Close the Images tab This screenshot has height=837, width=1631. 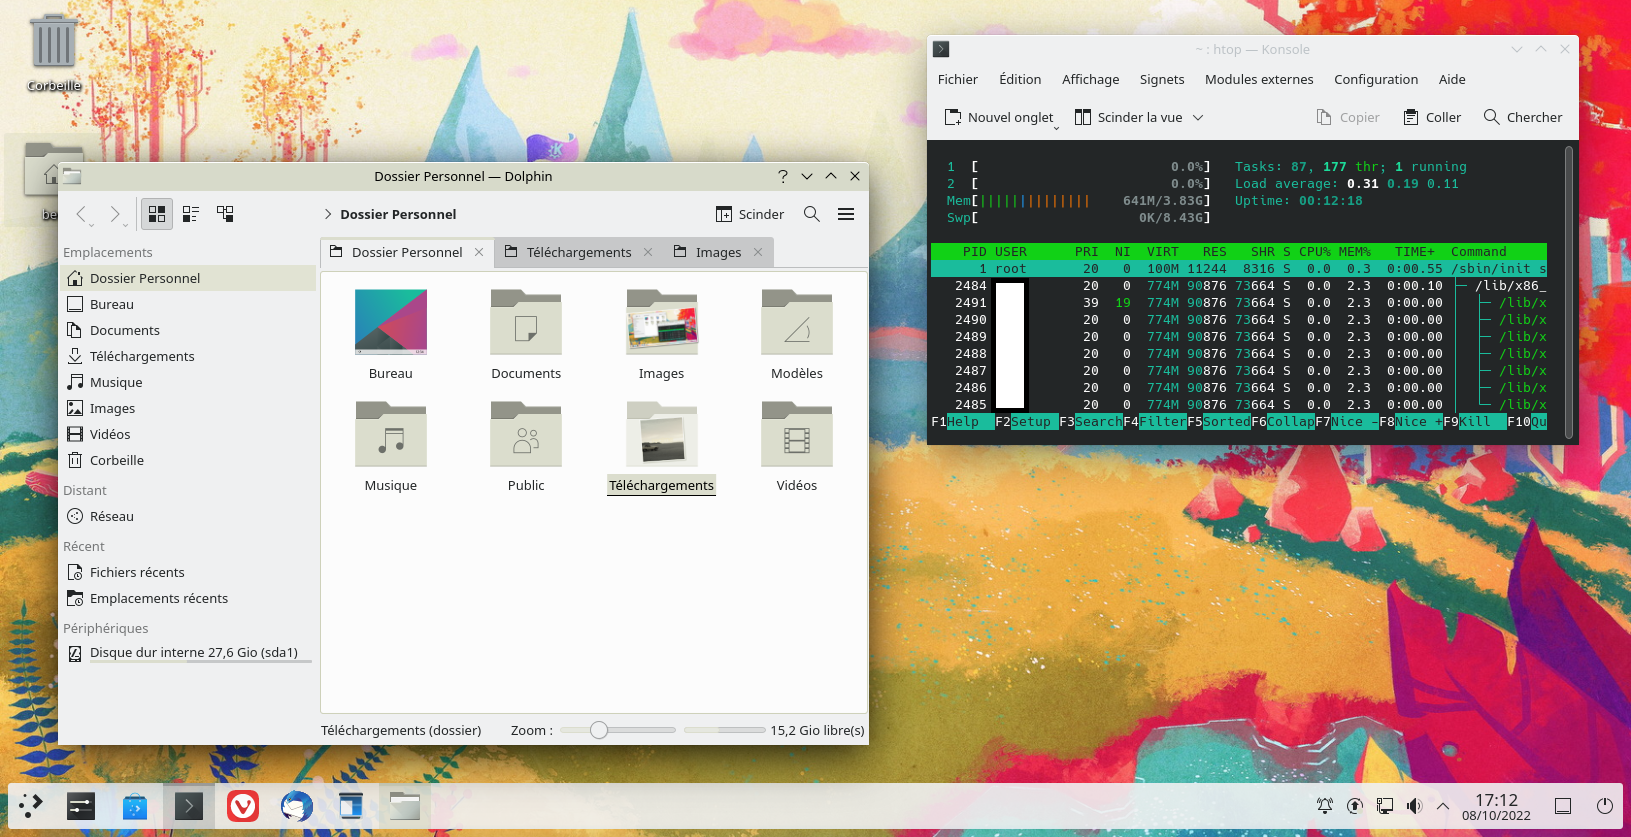[758, 252]
